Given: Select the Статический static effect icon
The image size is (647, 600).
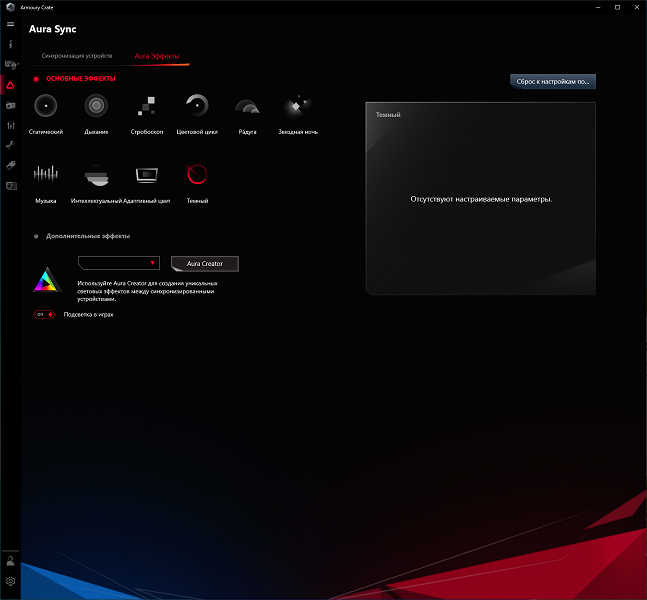Looking at the screenshot, I should click(x=46, y=106).
